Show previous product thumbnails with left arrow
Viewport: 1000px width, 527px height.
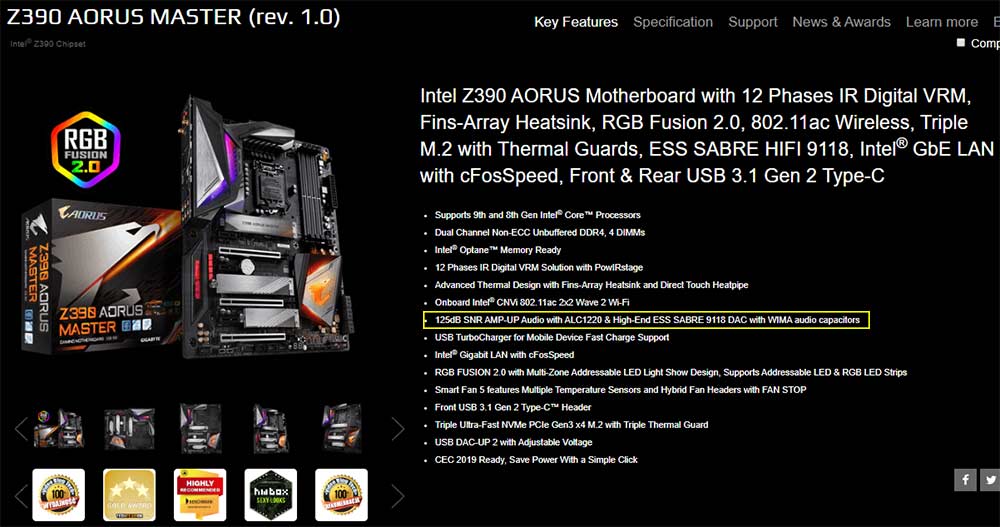pos(21,429)
